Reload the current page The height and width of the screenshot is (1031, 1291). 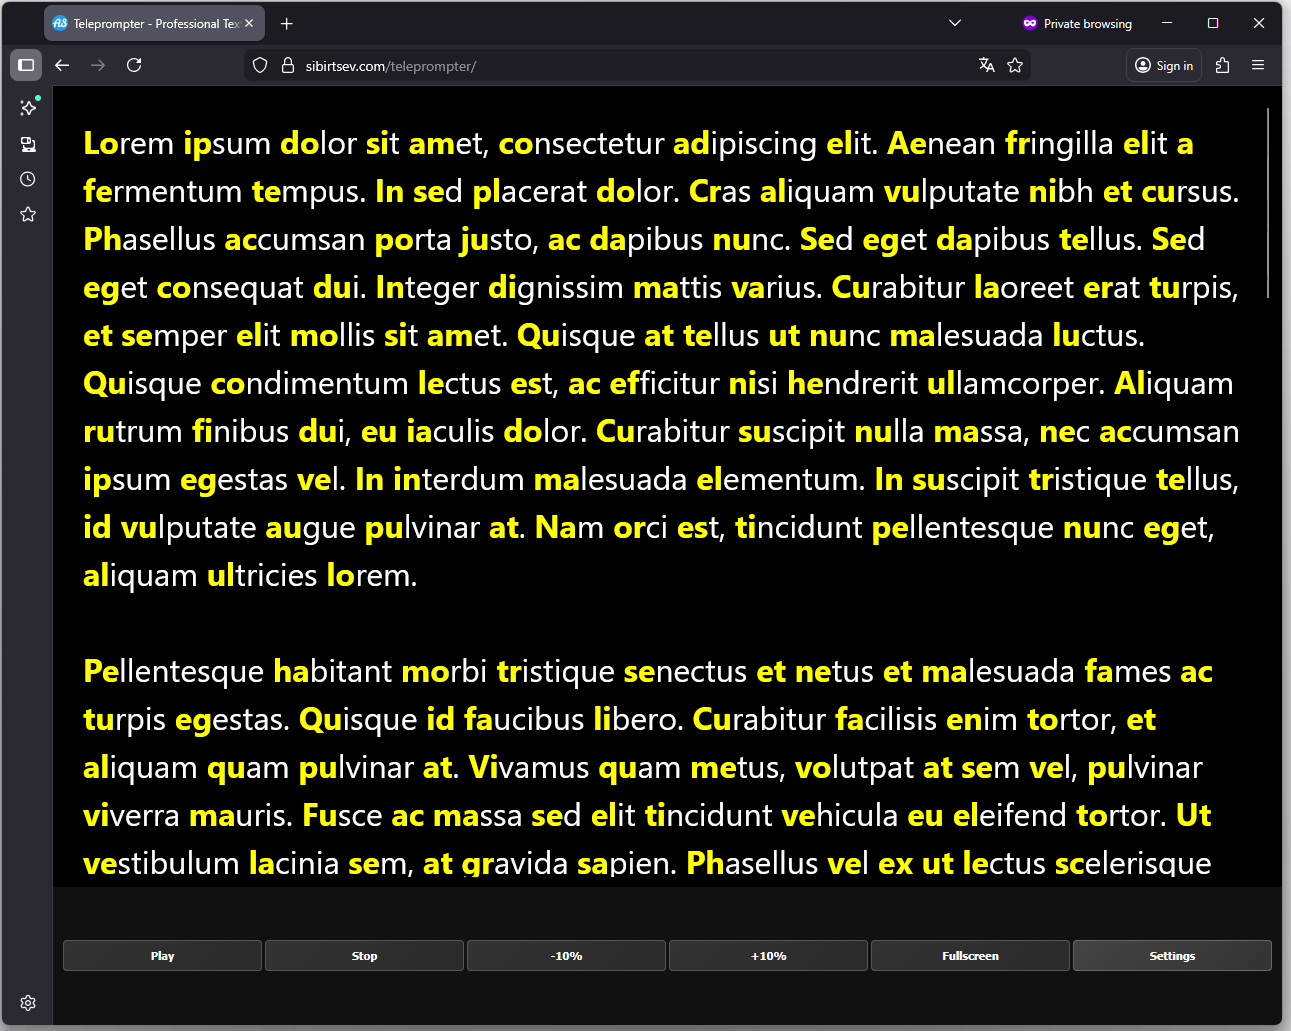134,65
